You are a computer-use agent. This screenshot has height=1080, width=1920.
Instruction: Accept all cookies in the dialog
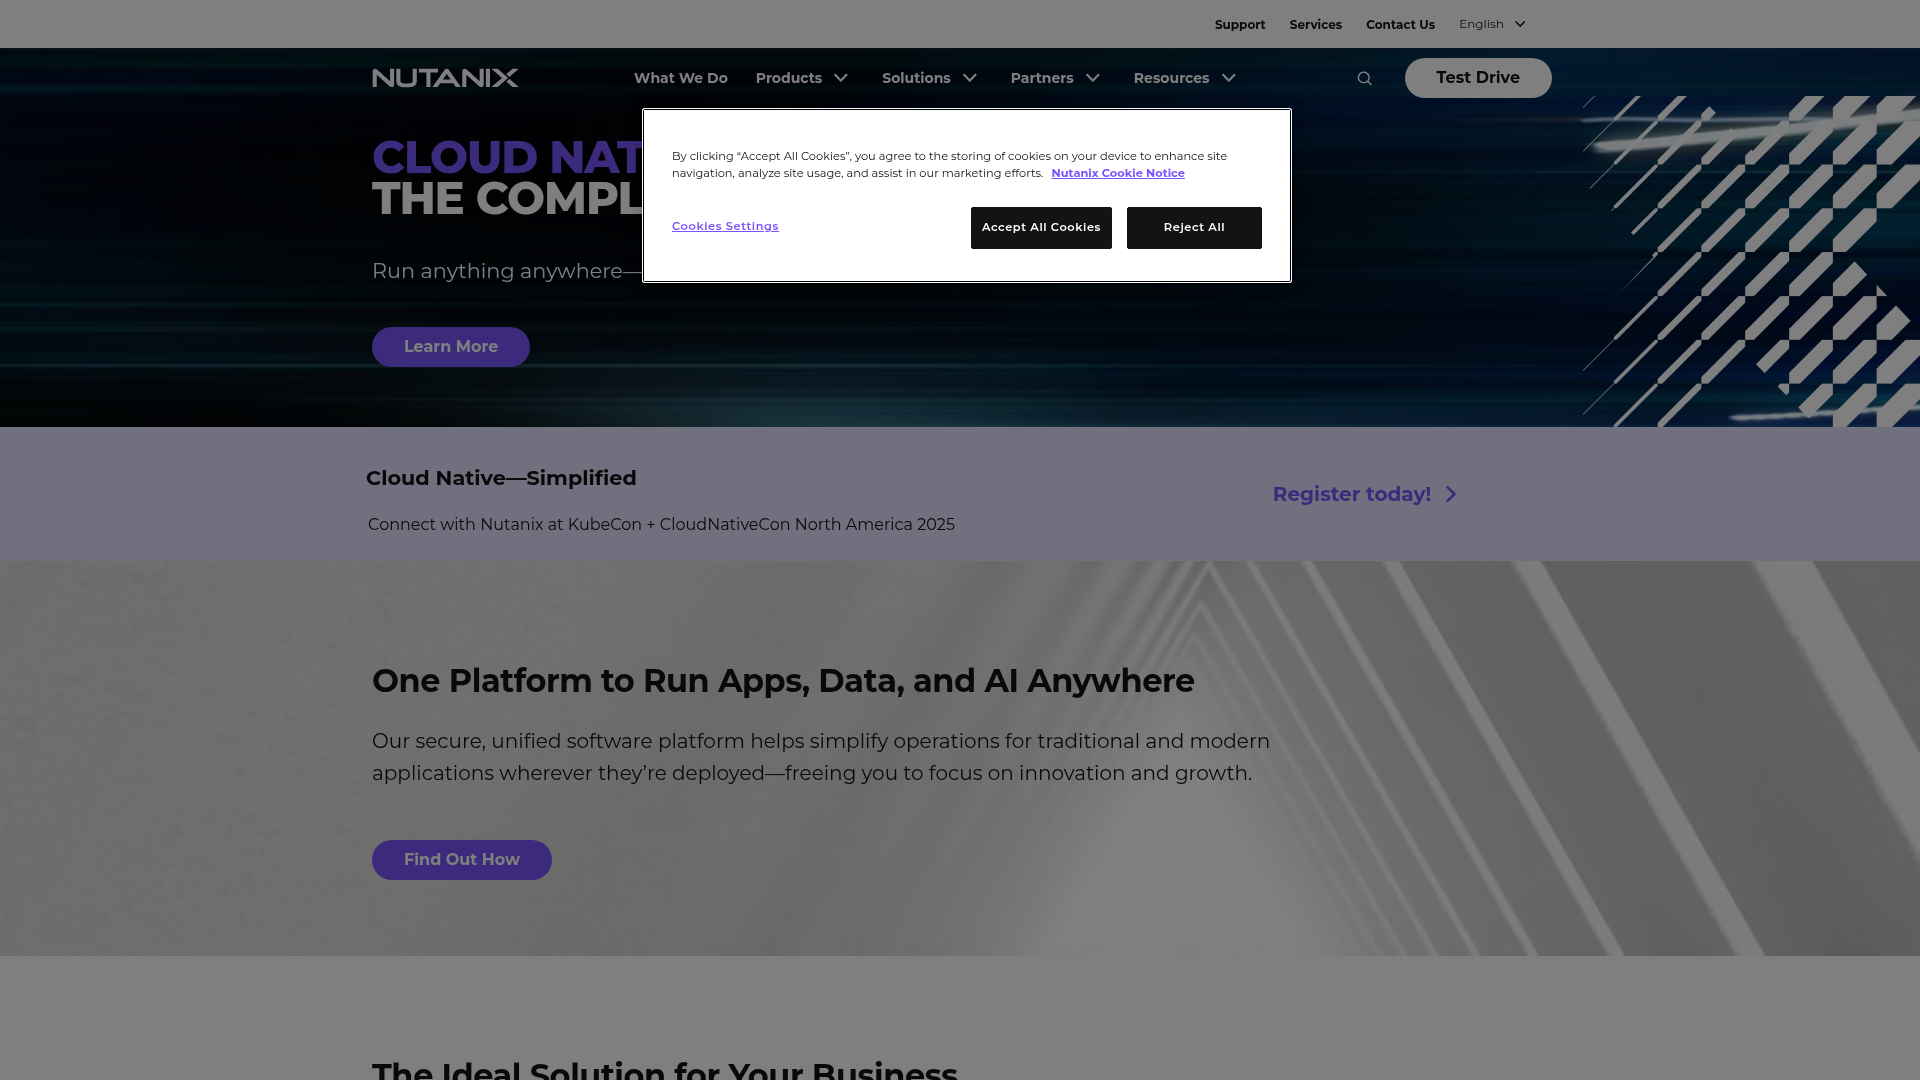click(x=1040, y=227)
